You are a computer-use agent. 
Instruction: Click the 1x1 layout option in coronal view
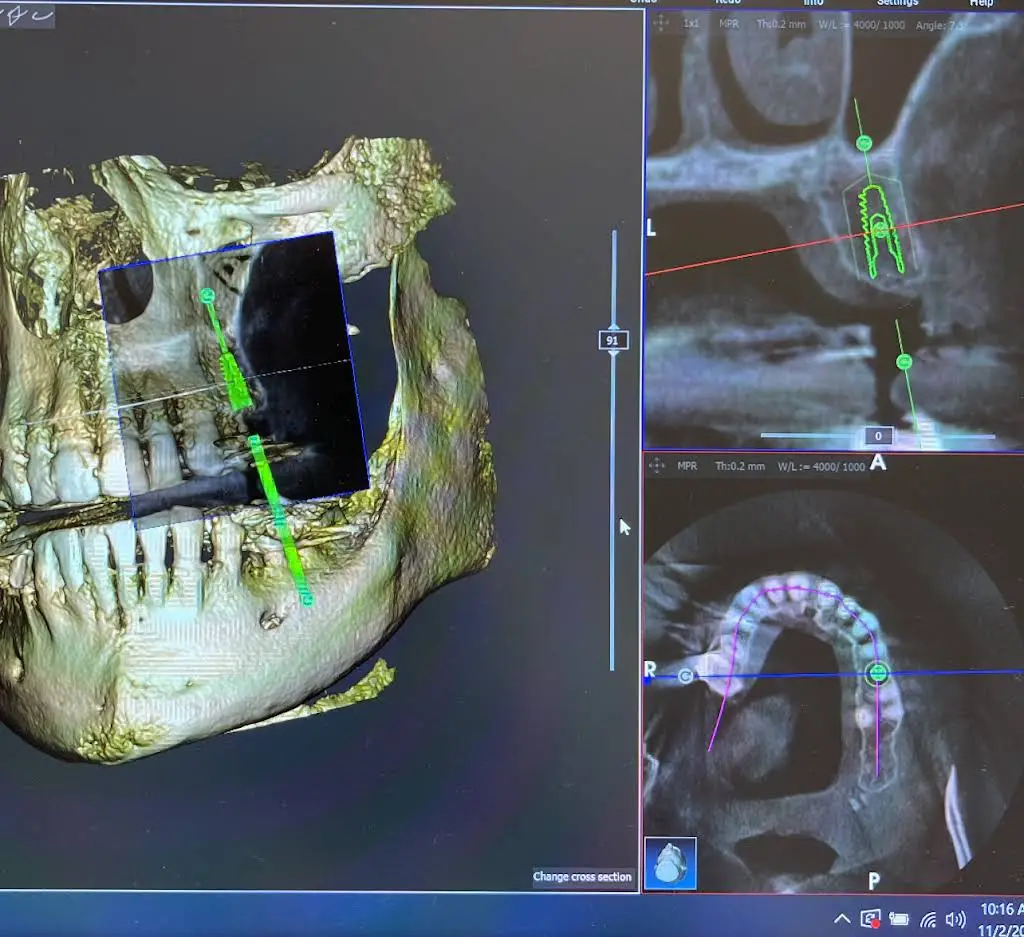(691, 24)
